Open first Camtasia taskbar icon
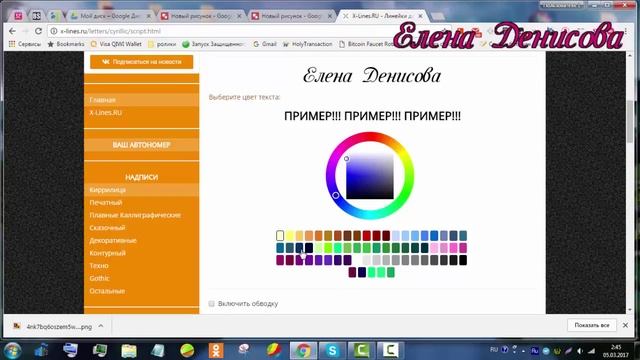This screenshot has width=640, height=360. (361, 350)
